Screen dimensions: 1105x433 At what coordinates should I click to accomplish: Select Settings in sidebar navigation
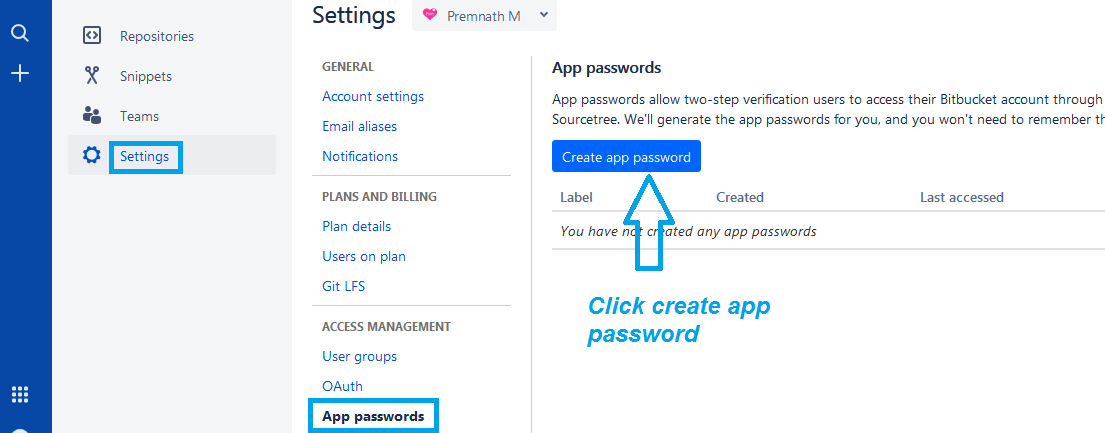pos(144,156)
